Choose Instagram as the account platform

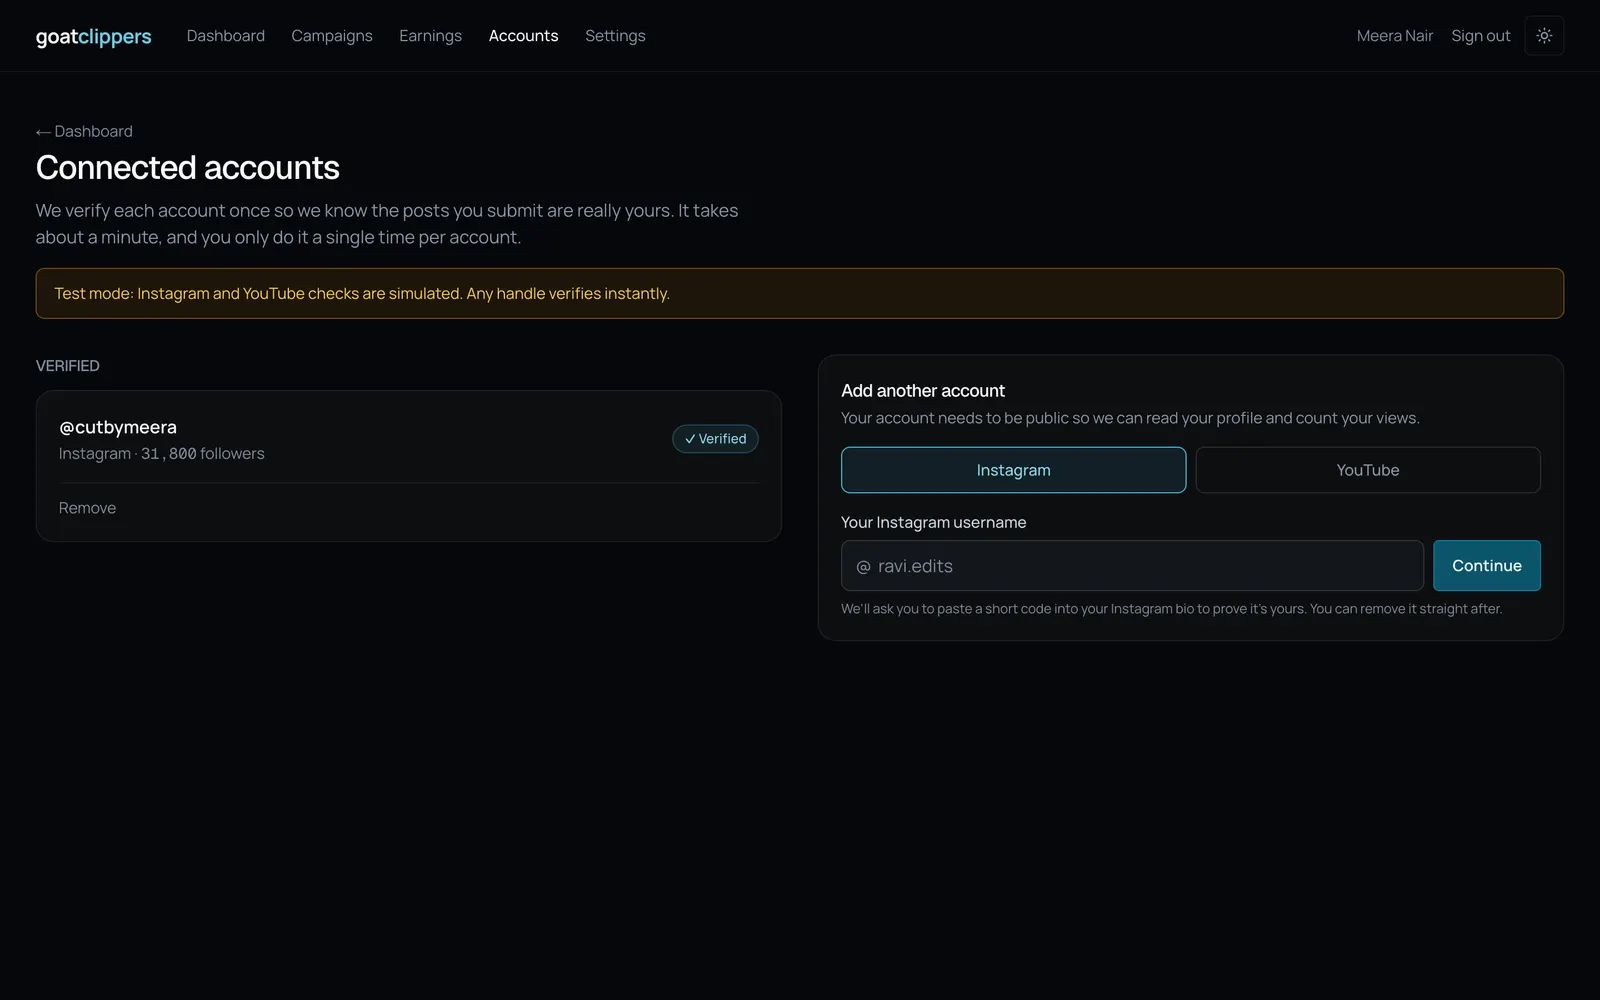tap(1013, 470)
